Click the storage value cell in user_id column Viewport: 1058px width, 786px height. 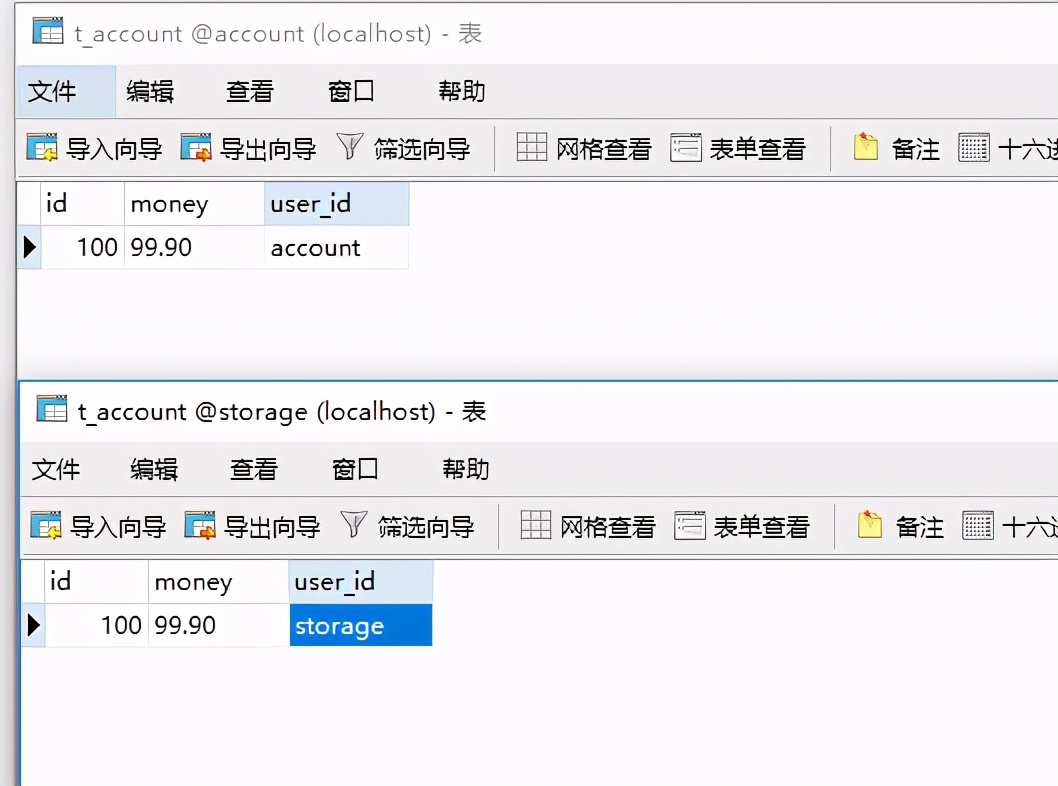pos(360,625)
